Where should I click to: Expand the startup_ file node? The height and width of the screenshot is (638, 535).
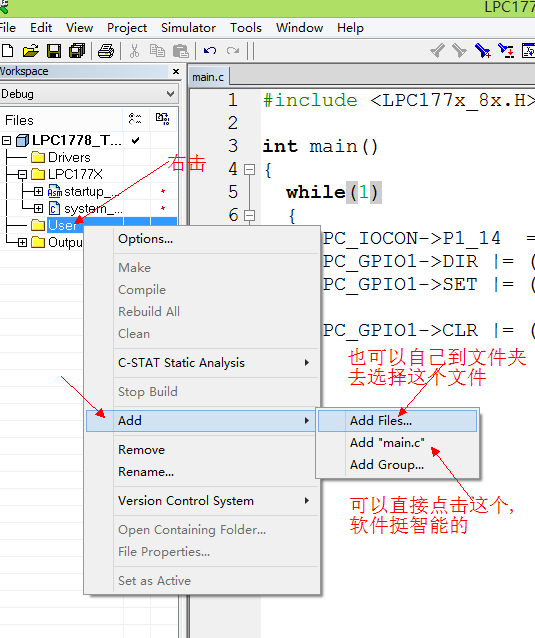[38, 191]
